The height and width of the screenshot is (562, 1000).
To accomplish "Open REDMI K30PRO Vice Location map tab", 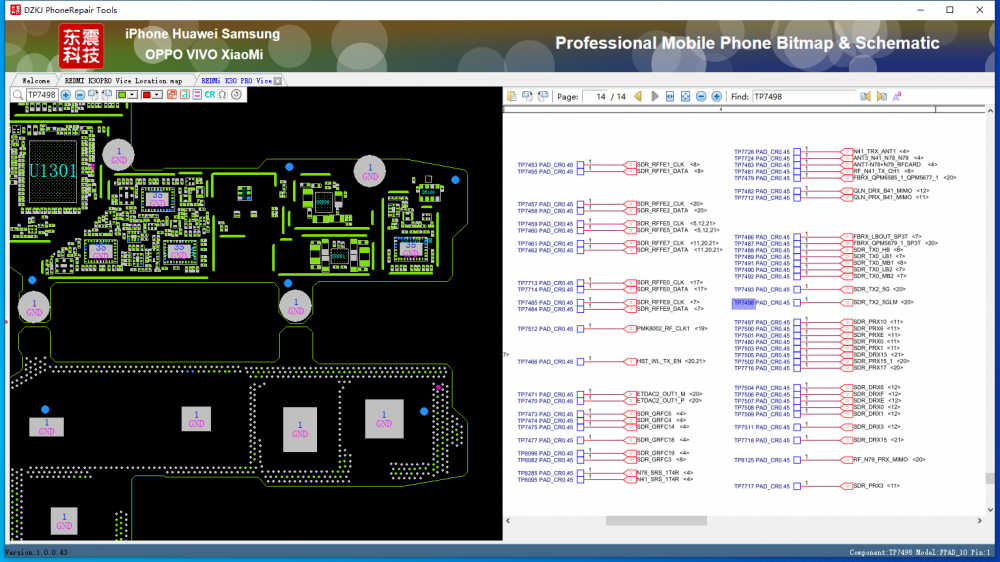I will point(124,80).
